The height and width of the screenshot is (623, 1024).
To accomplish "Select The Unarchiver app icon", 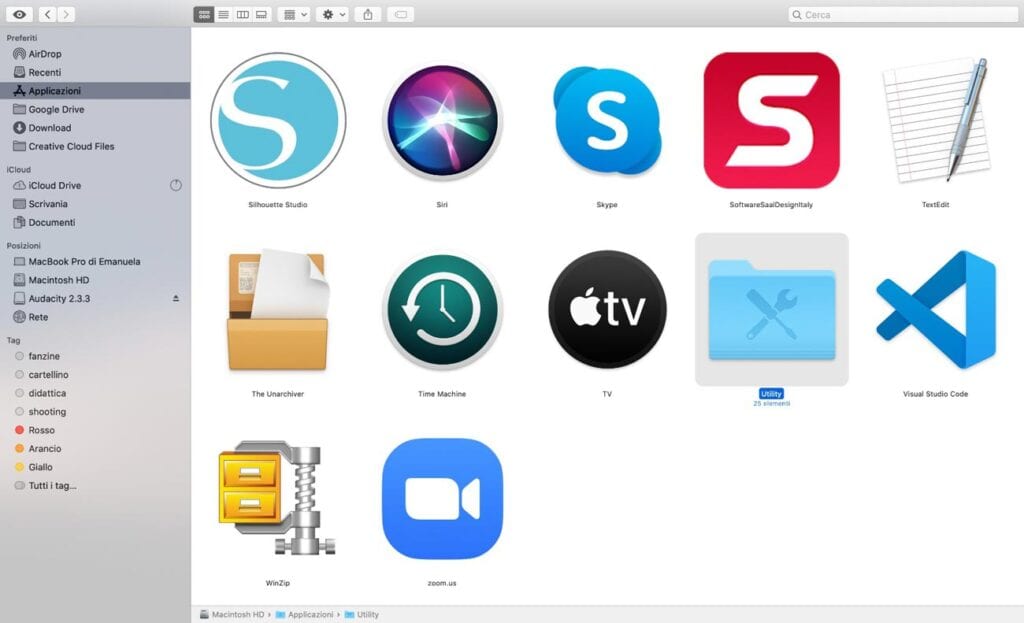I will point(278,310).
